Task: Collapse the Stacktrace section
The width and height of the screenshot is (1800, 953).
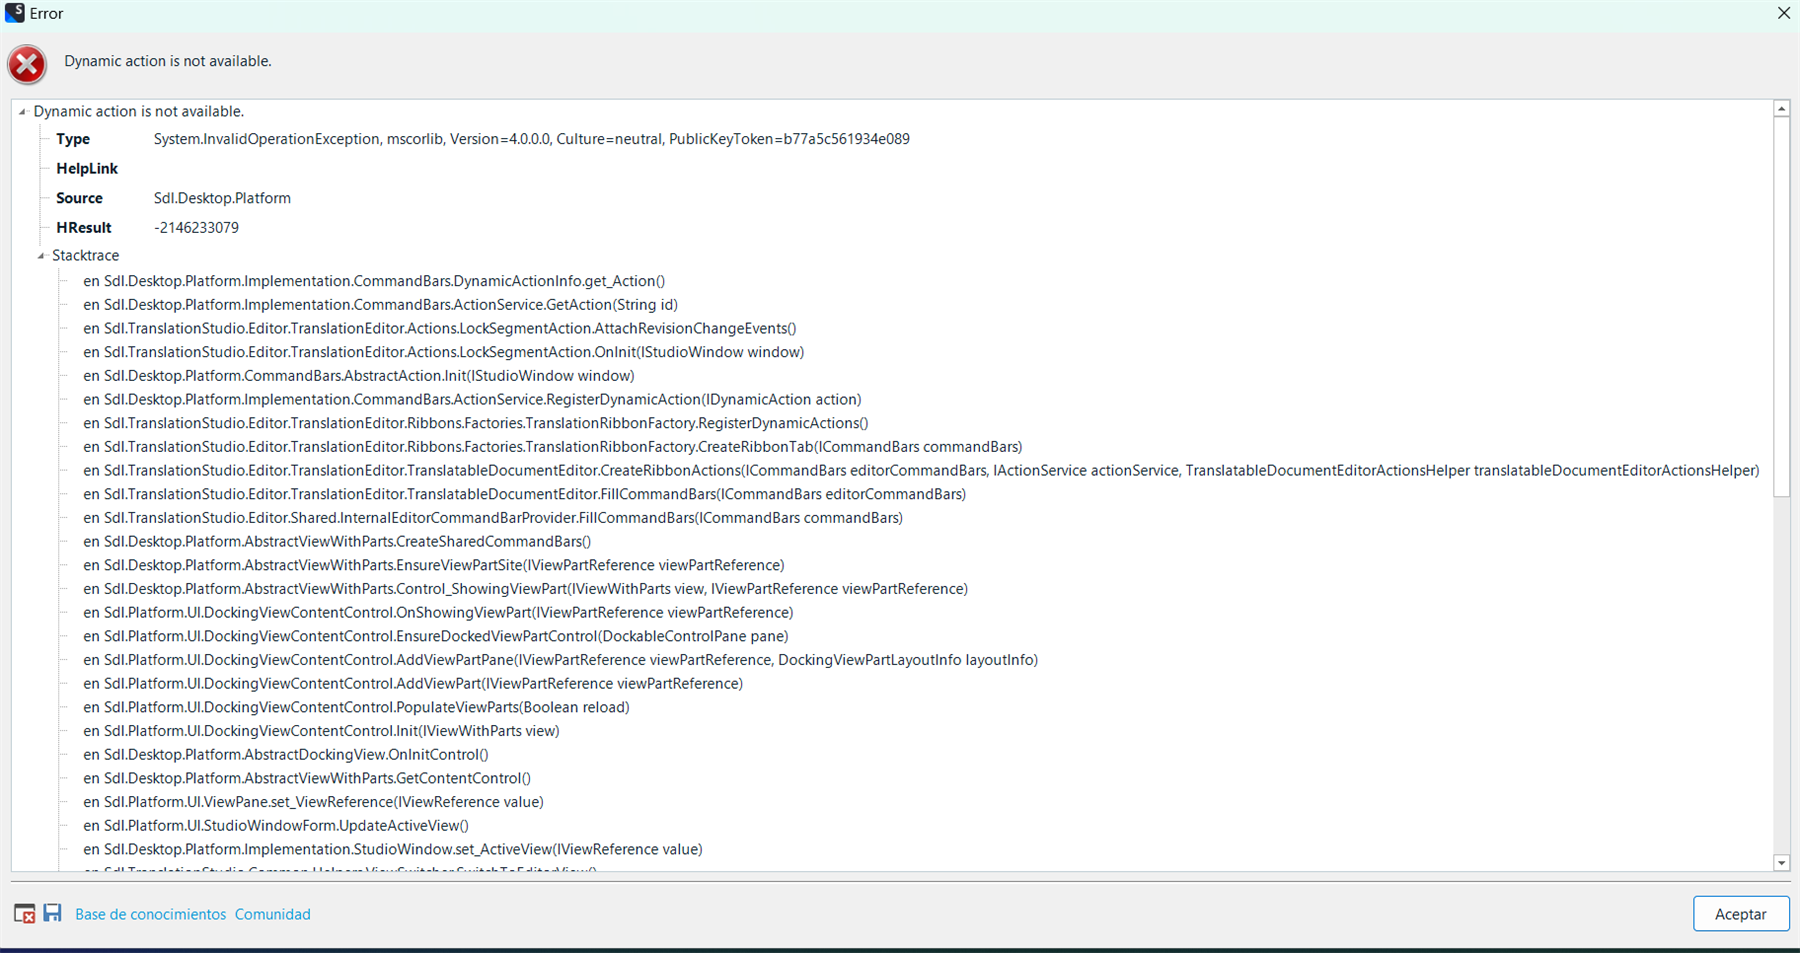Action: 41,255
